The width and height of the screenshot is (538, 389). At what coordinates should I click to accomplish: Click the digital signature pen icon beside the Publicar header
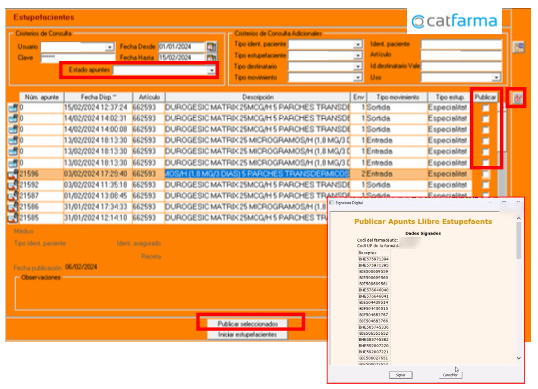pos(517,98)
